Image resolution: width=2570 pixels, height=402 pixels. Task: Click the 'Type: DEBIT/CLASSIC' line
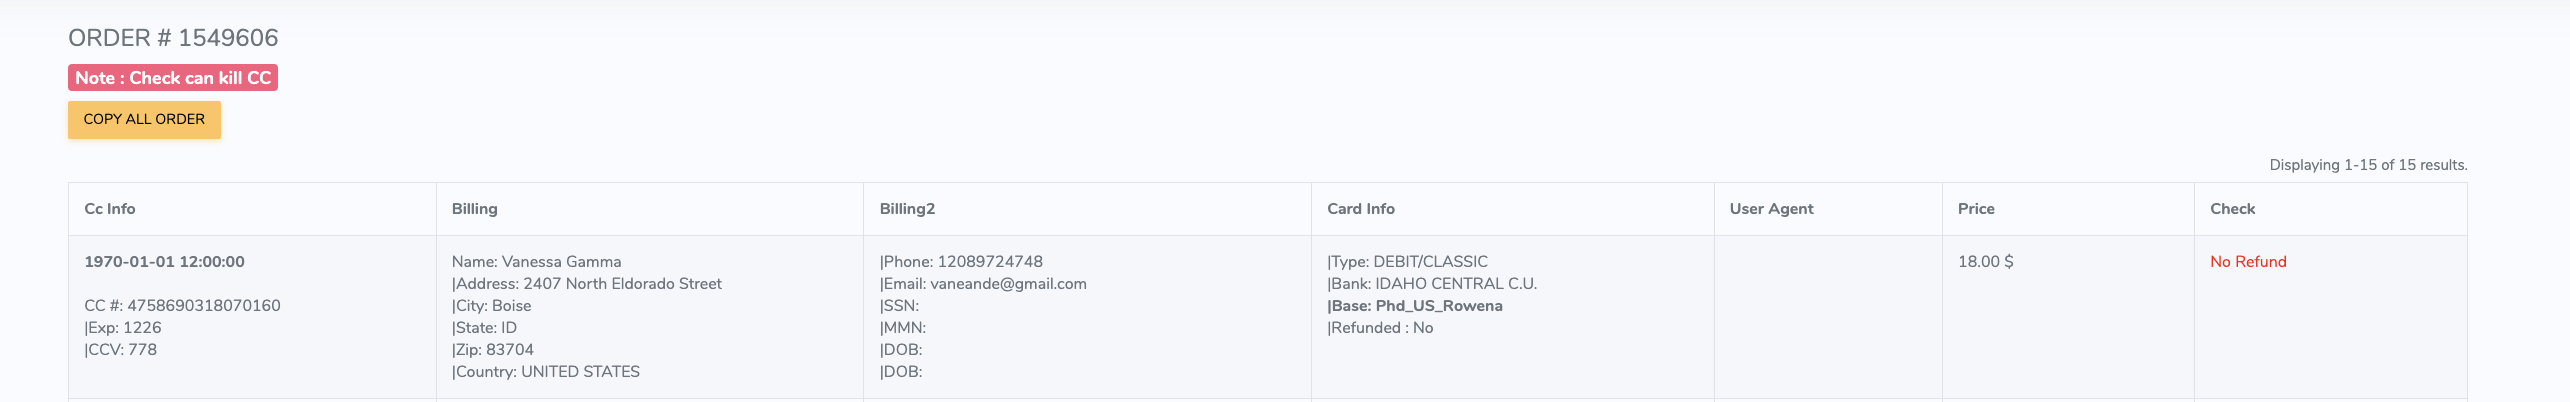point(1407,262)
